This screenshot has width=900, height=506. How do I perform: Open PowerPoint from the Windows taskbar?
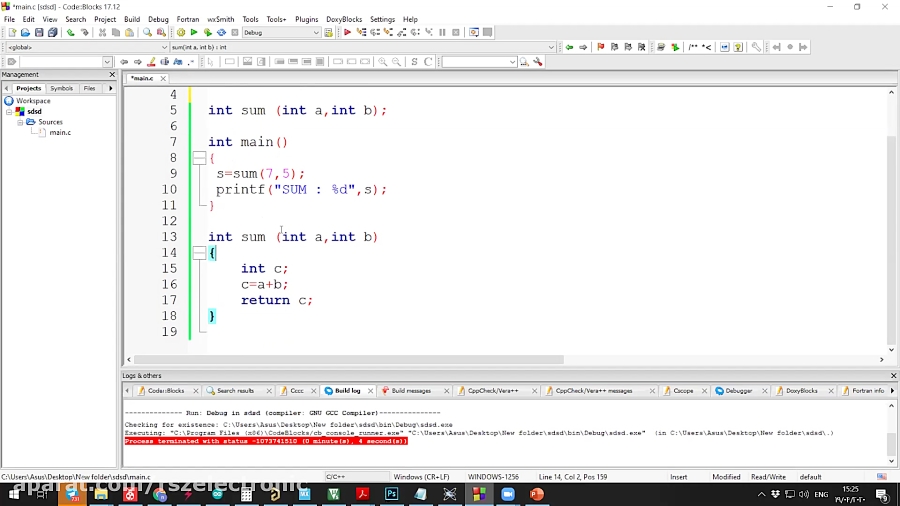(536, 494)
